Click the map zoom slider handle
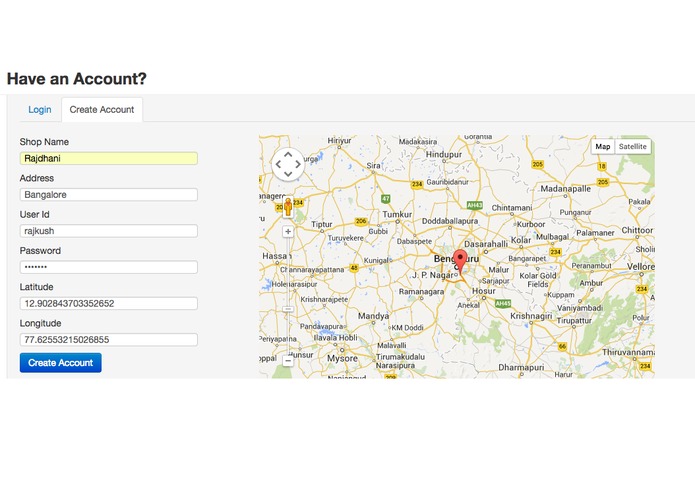Image resolution: width=695 pixels, height=494 pixels. (x=288, y=309)
